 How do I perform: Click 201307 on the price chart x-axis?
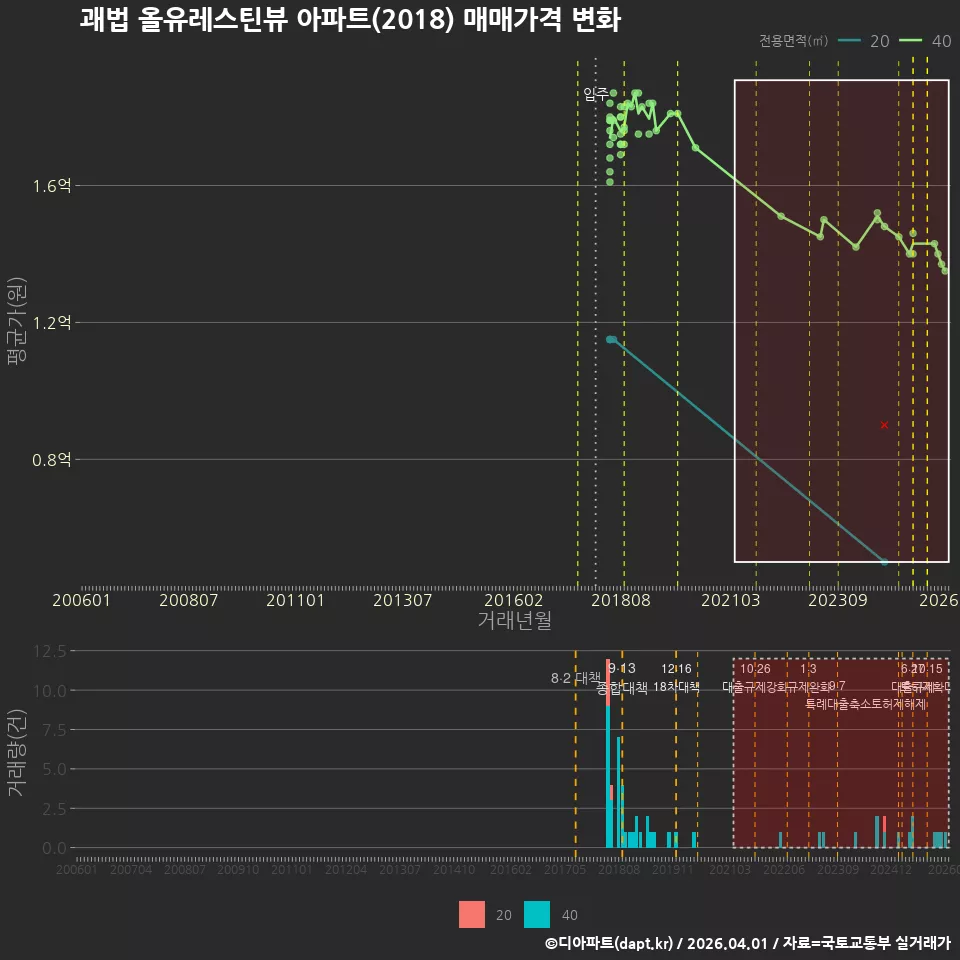(402, 600)
